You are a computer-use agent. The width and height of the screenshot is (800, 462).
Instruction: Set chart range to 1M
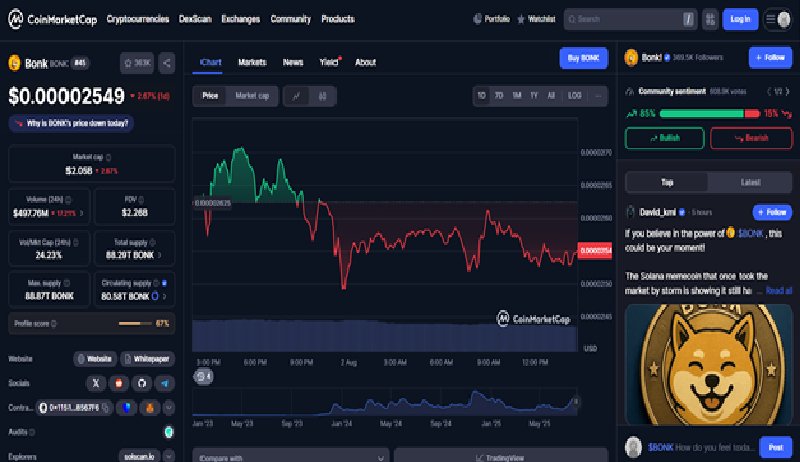pos(517,96)
